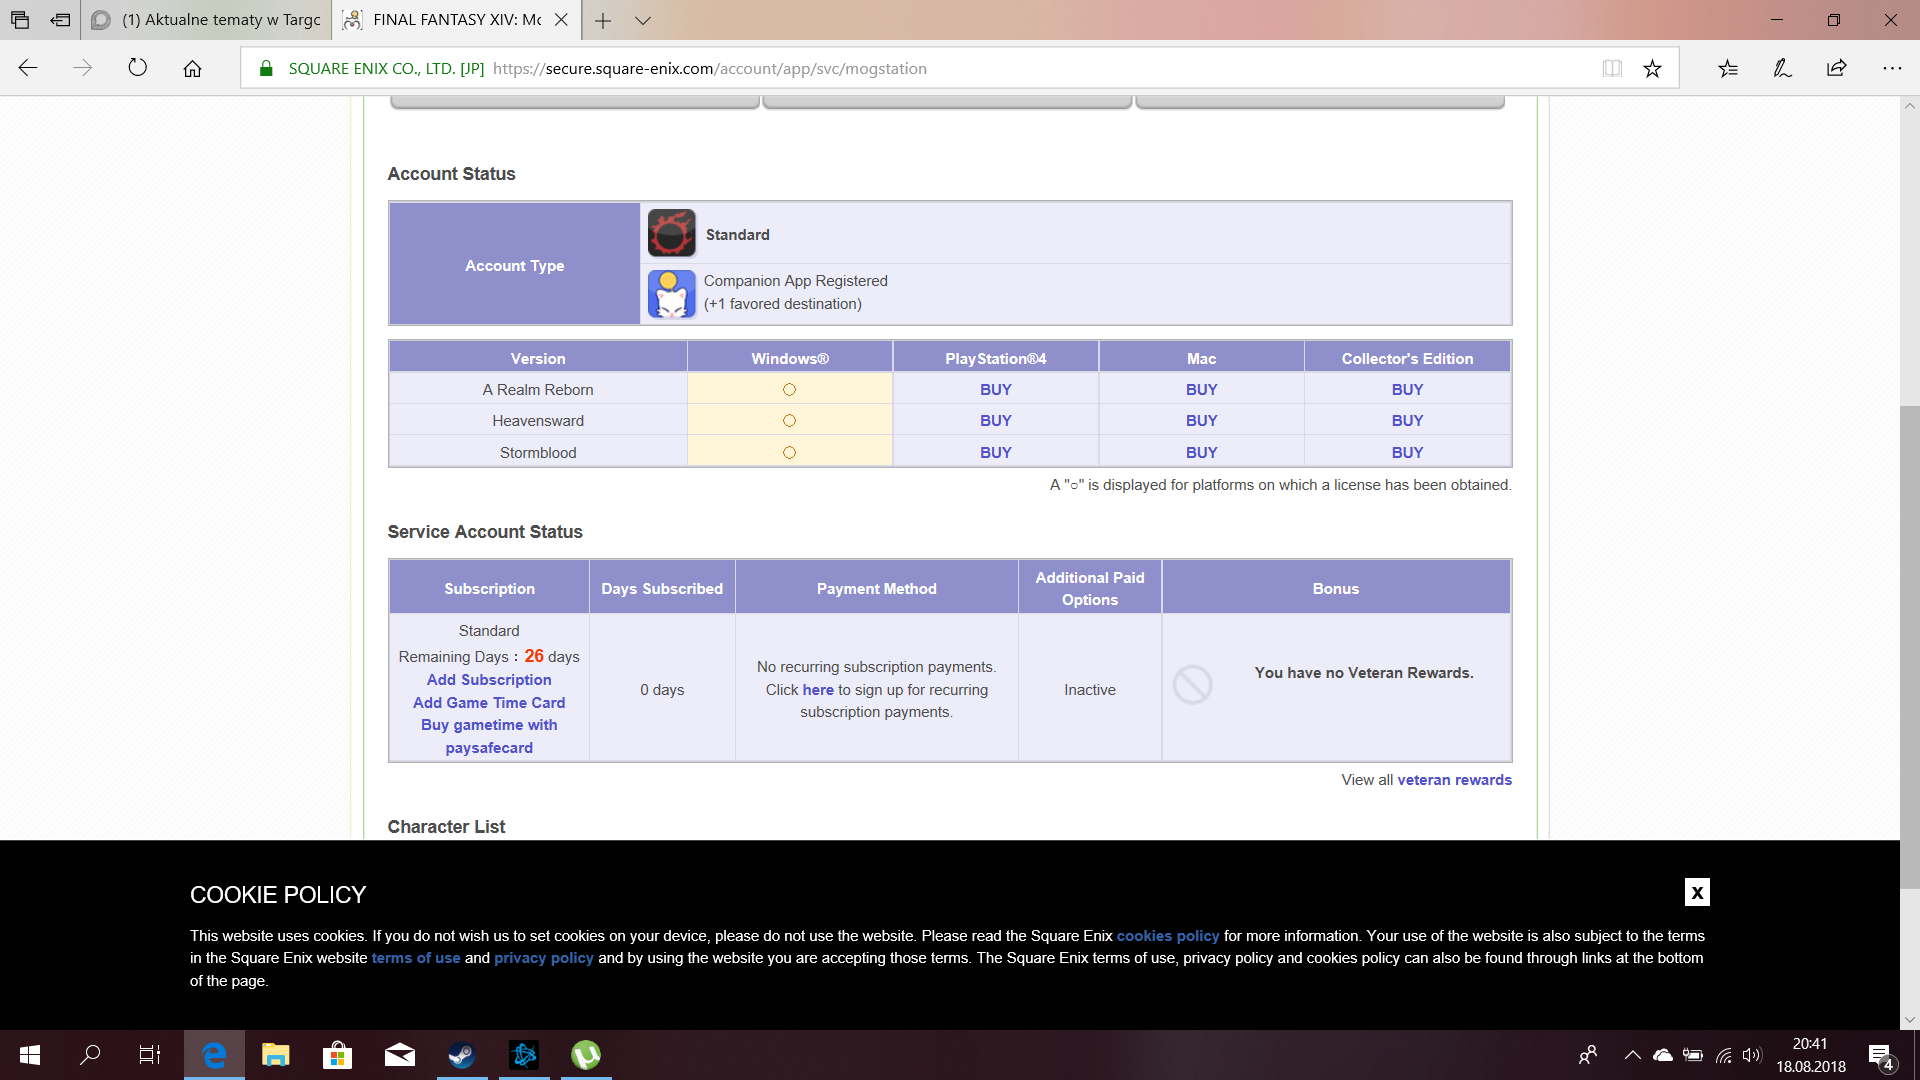Viewport: 1920px width, 1080px height.
Task: Click the Share page icon
Action: click(x=1837, y=68)
